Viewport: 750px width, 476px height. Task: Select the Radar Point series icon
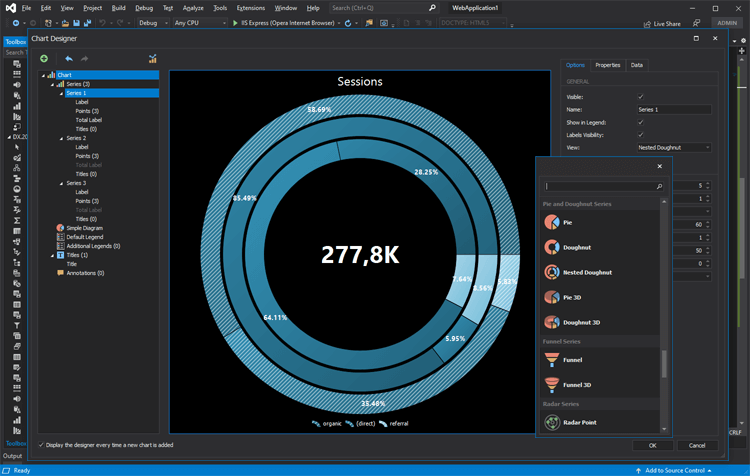[552, 422]
